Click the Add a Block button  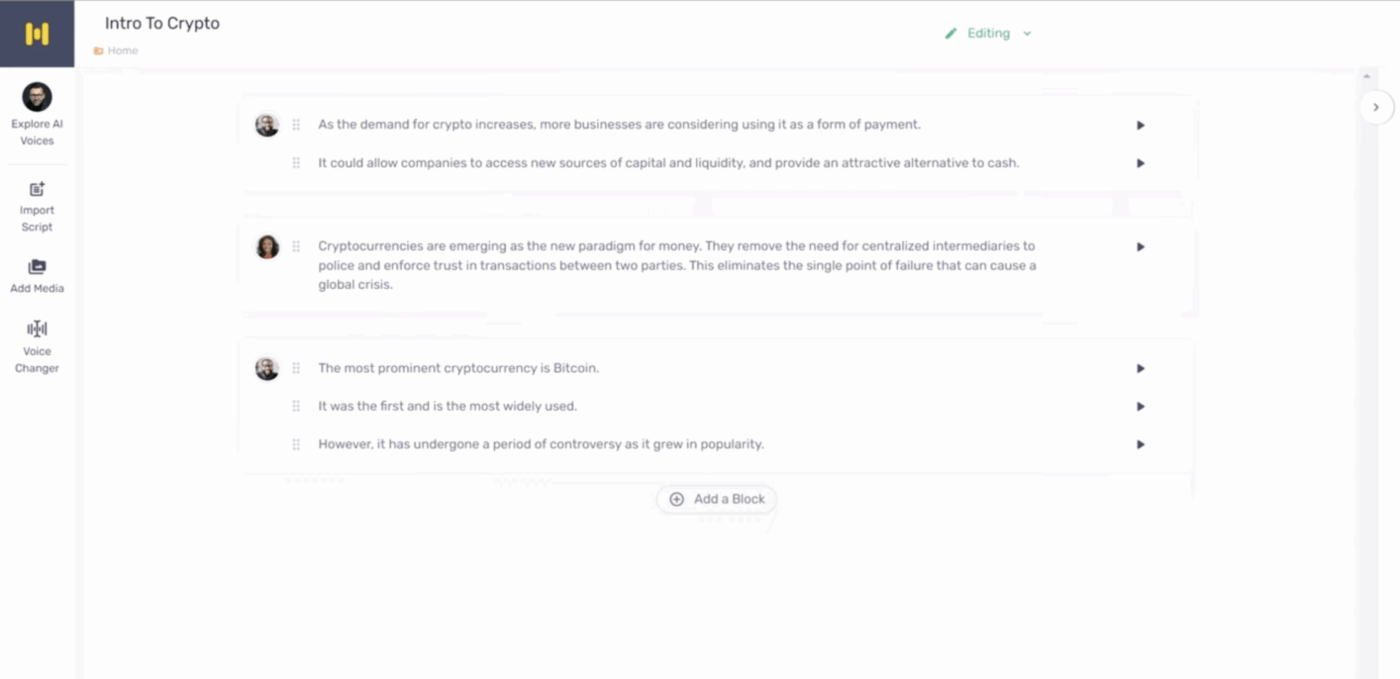click(717, 499)
